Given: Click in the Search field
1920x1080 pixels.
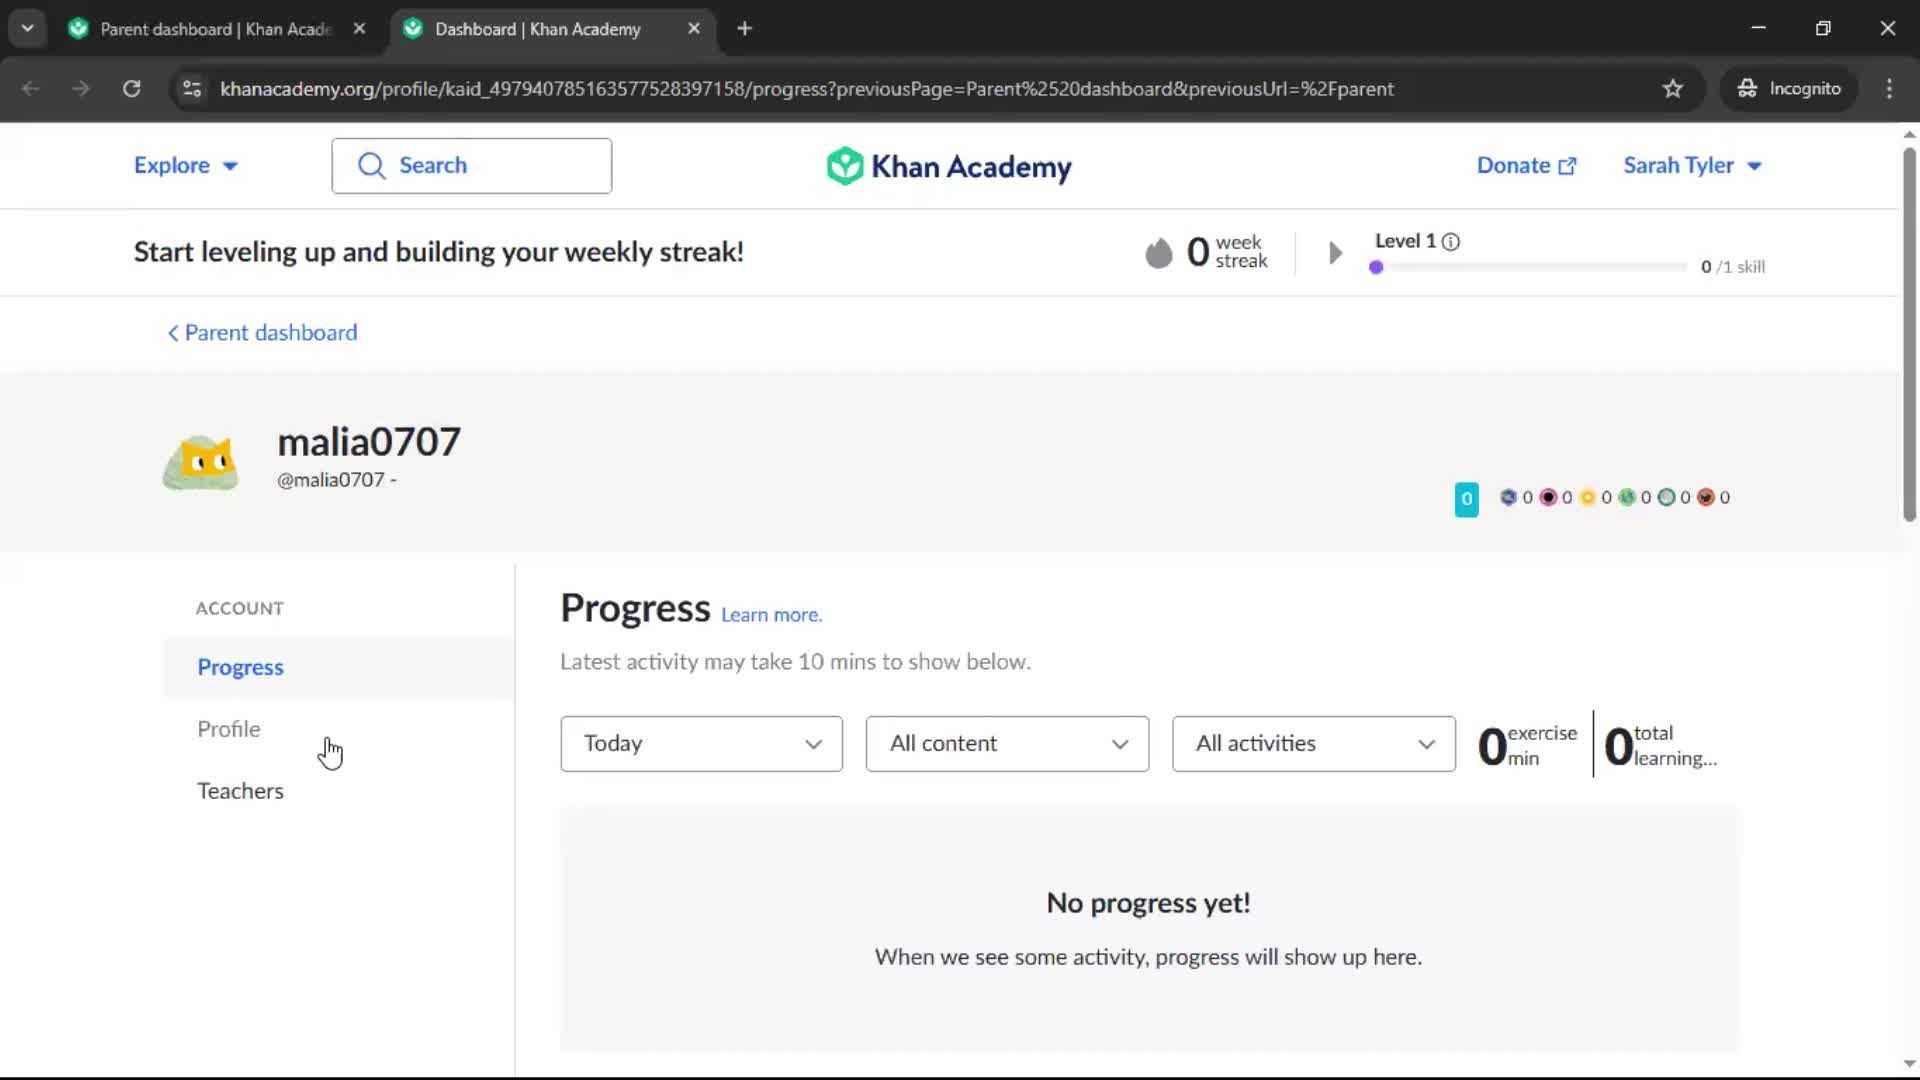Looking at the screenshot, I should tap(471, 166).
